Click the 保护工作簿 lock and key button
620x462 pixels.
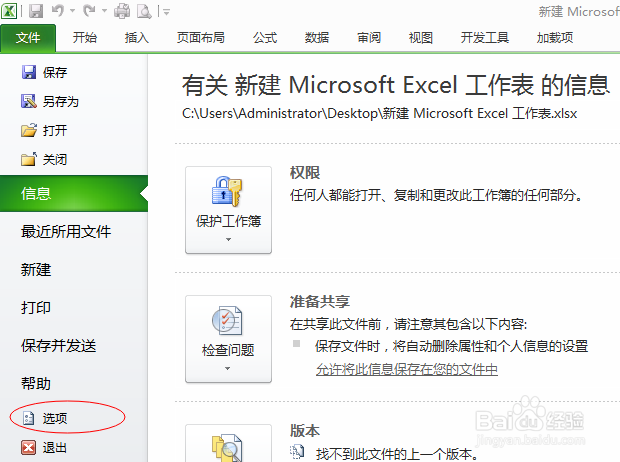(x=229, y=210)
